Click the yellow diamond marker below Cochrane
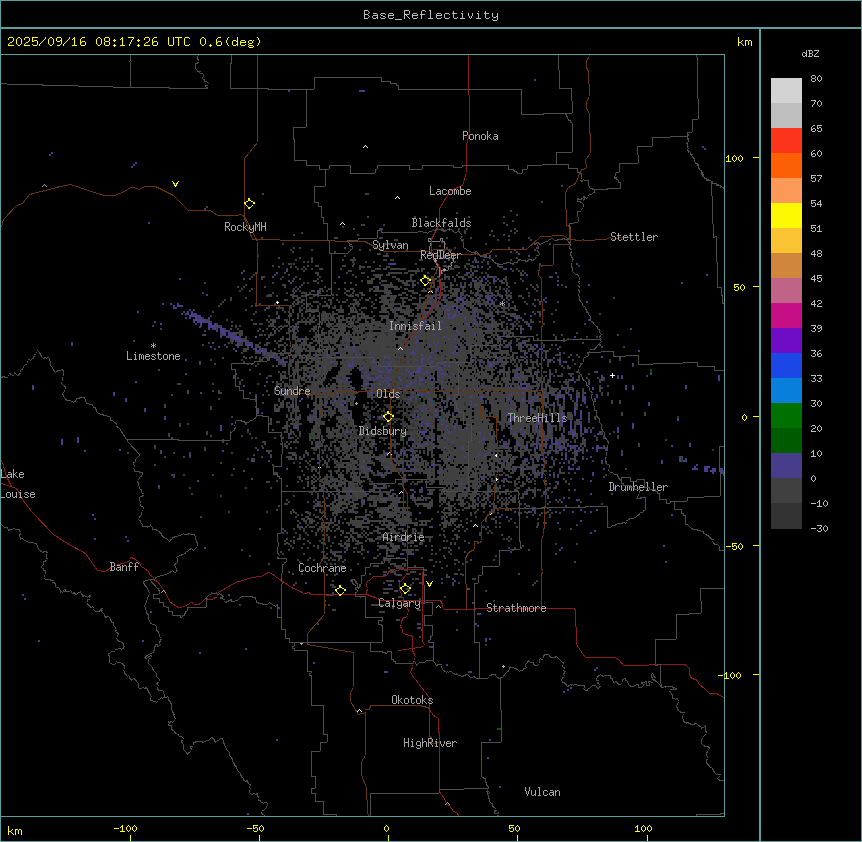Image resolution: width=862 pixels, height=842 pixels. (x=340, y=590)
